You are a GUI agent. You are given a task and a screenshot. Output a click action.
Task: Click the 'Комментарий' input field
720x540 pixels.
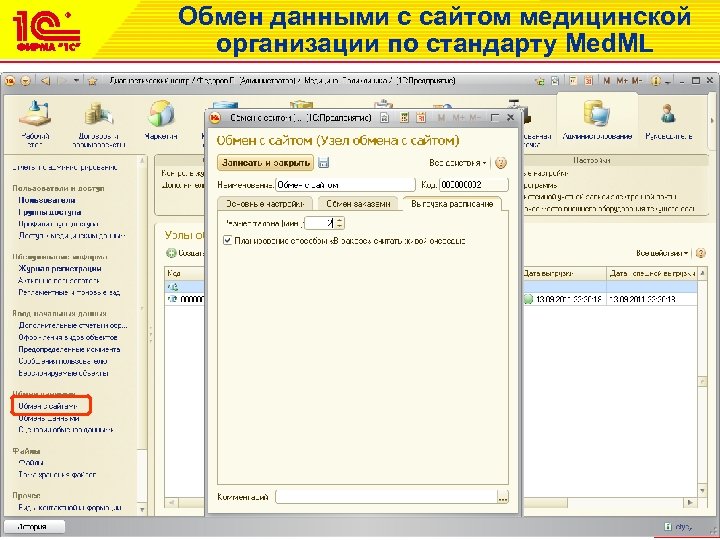[386, 497]
